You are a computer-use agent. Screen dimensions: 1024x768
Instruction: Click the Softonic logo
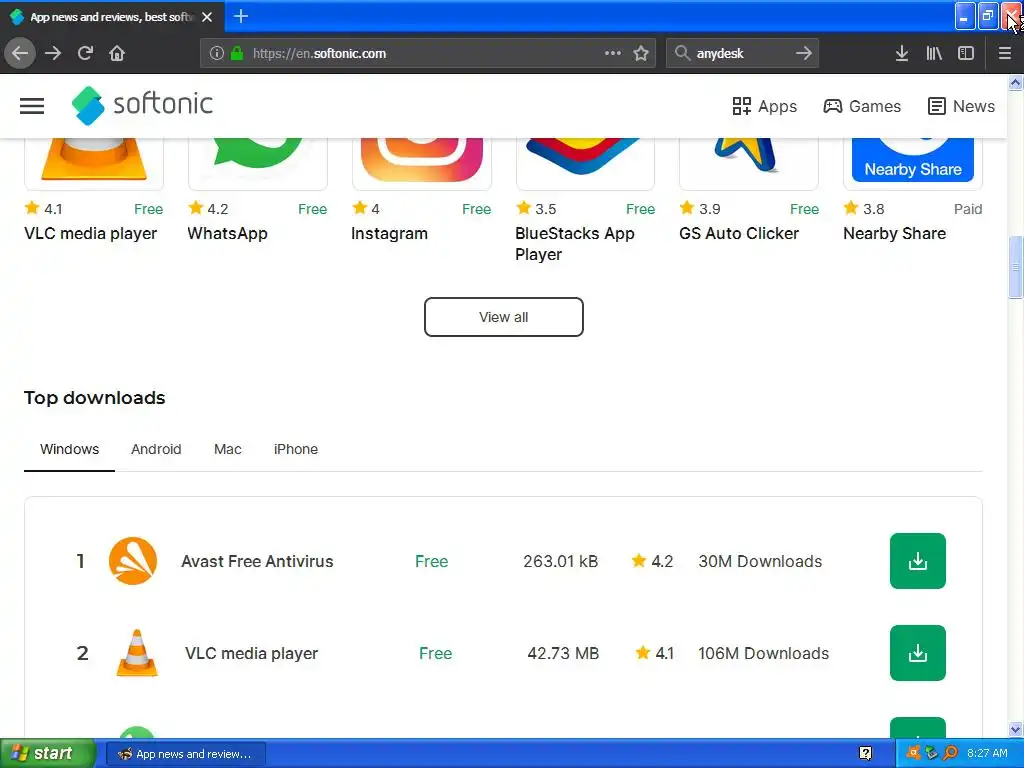[142, 105]
